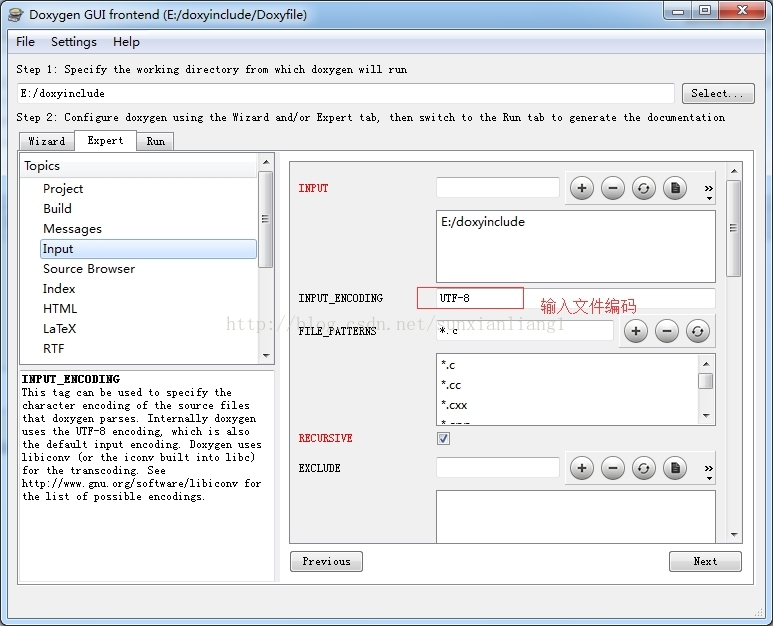Click settings panel scroll-up arrow
The width and height of the screenshot is (773, 626).
coord(734,171)
